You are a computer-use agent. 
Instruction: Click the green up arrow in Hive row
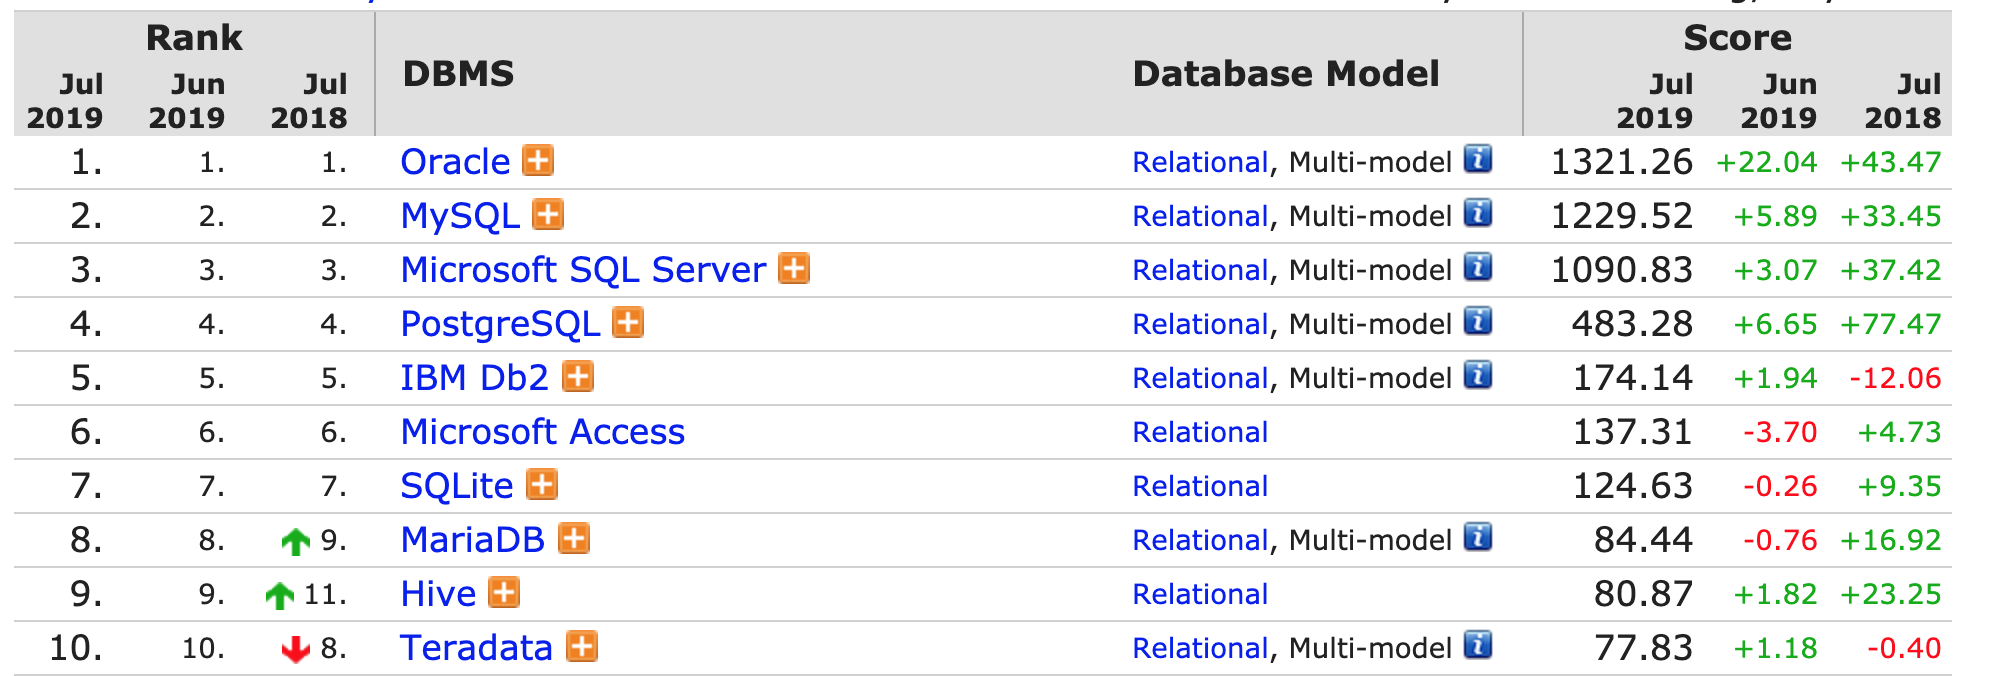(x=280, y=596)
